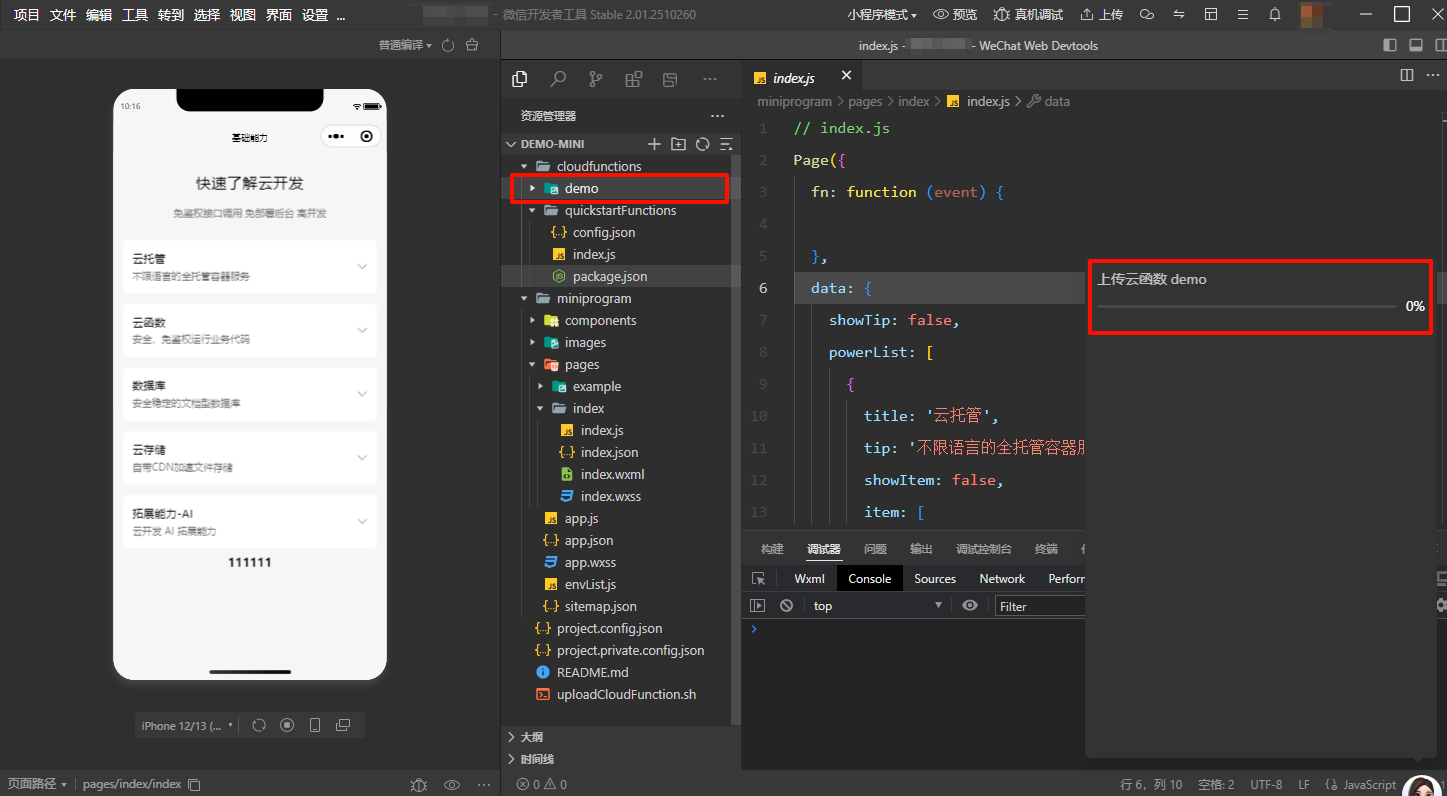Clear the console with the block icon

(786, 606)
